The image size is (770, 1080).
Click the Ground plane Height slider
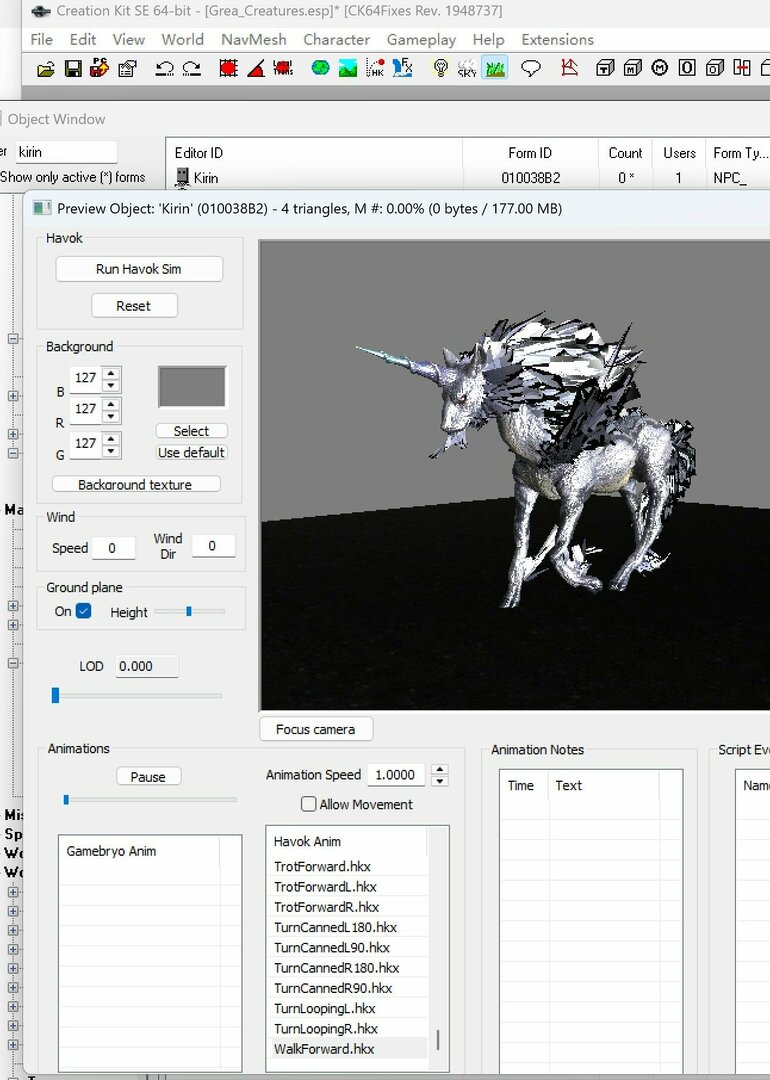pyautogui.click(x=189, y=611)
